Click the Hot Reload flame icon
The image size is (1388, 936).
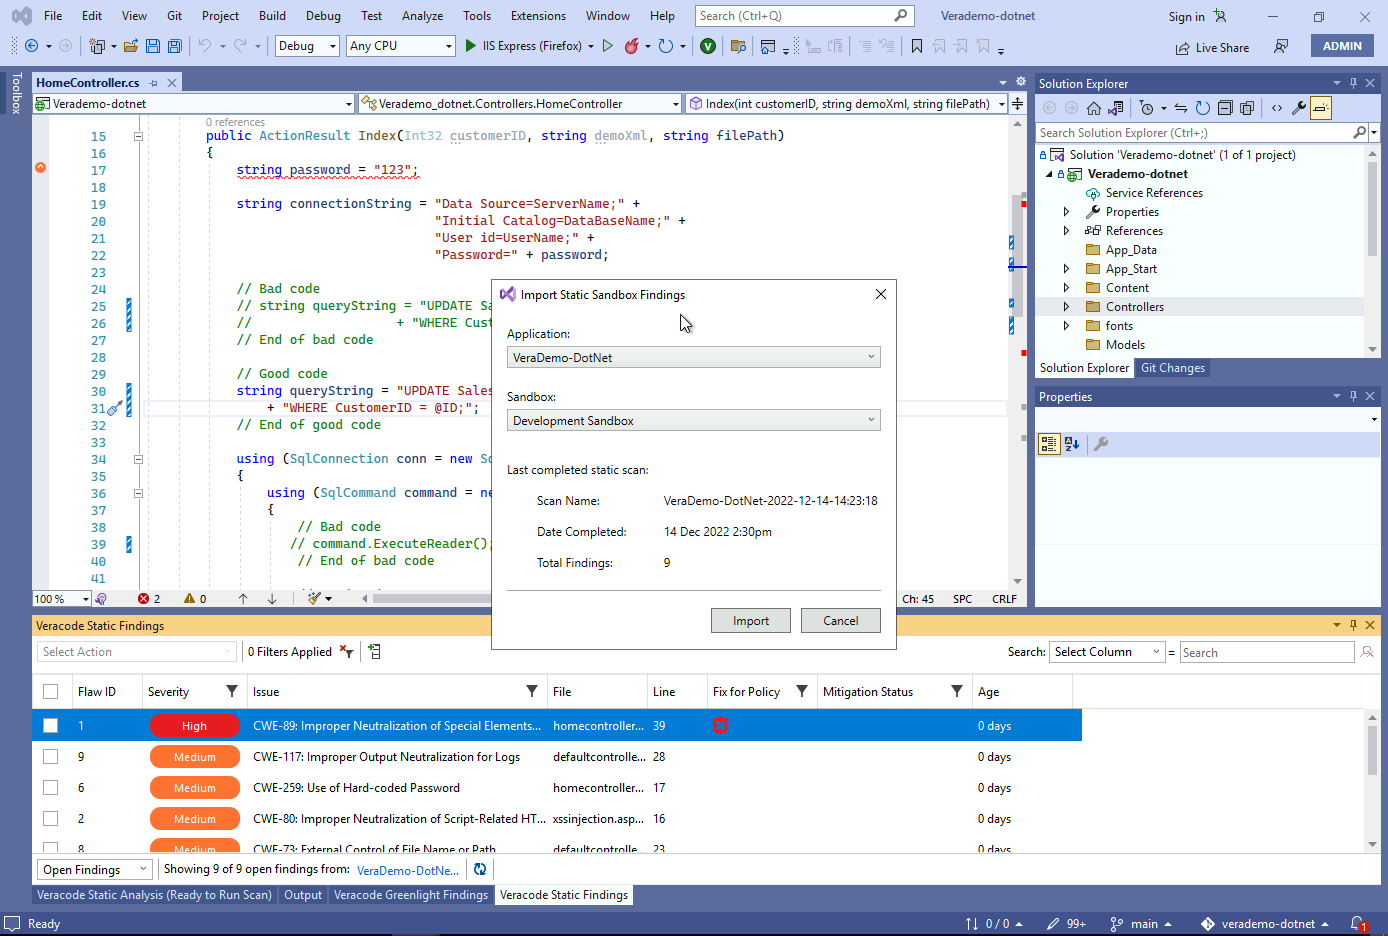(631, 46)
